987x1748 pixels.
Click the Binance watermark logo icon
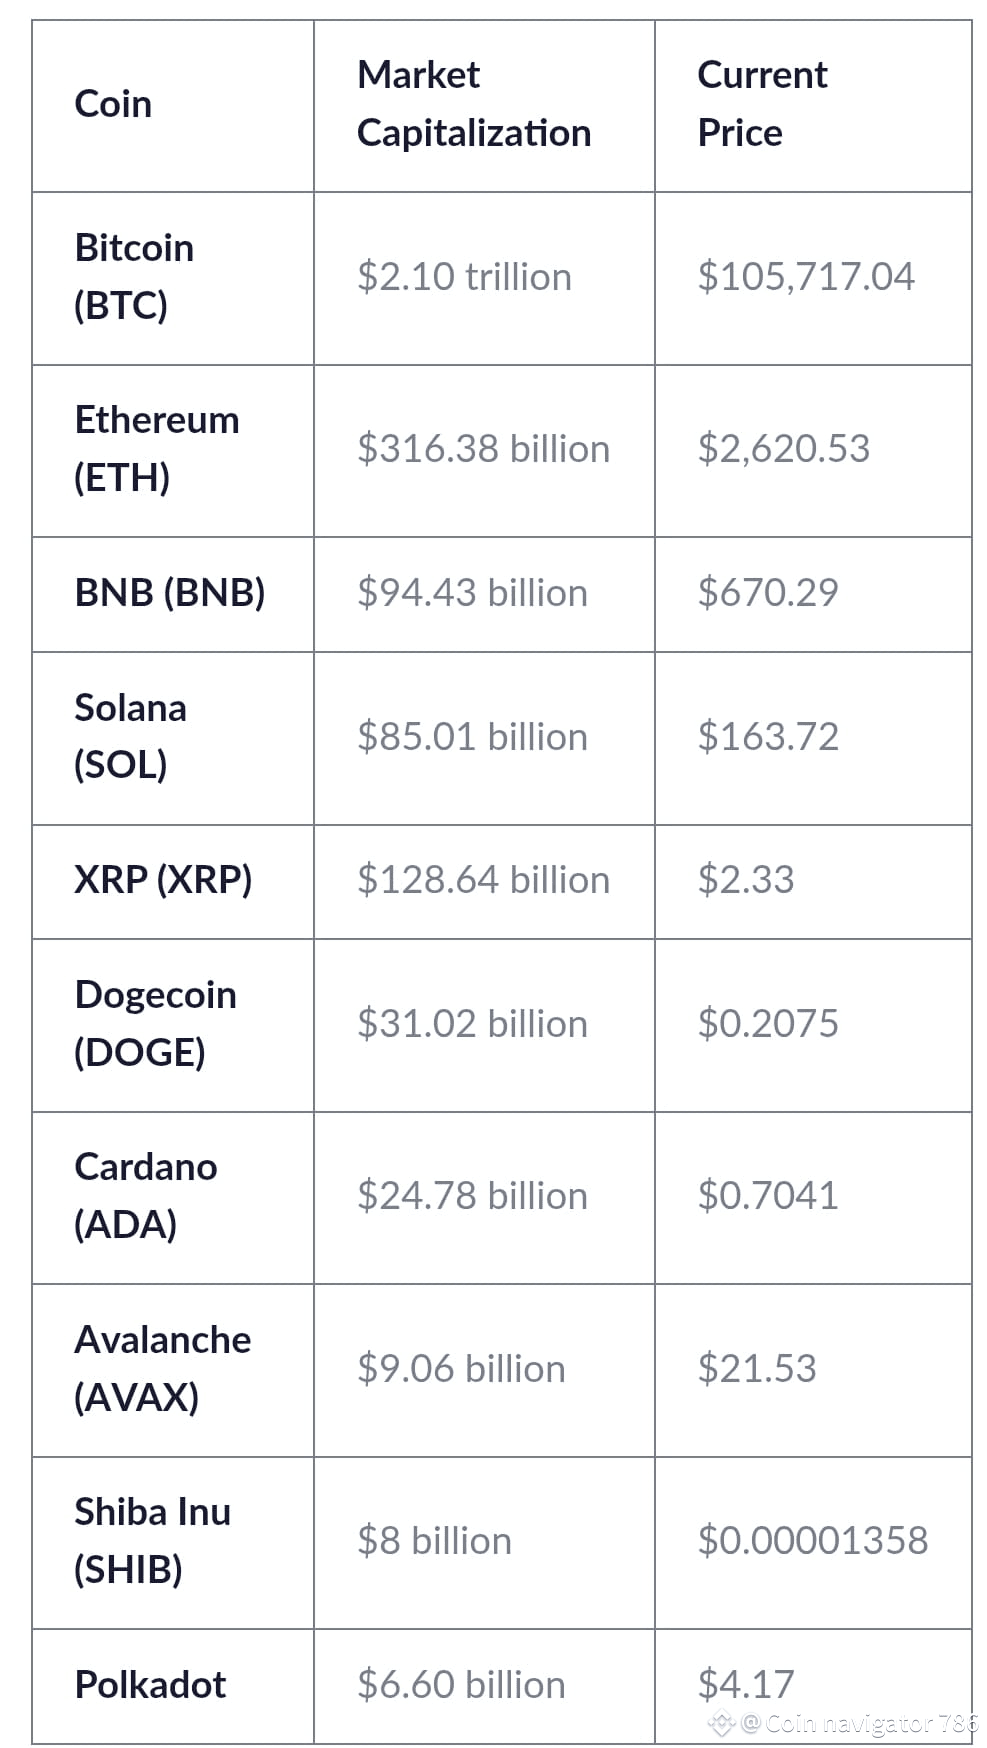722,1723
